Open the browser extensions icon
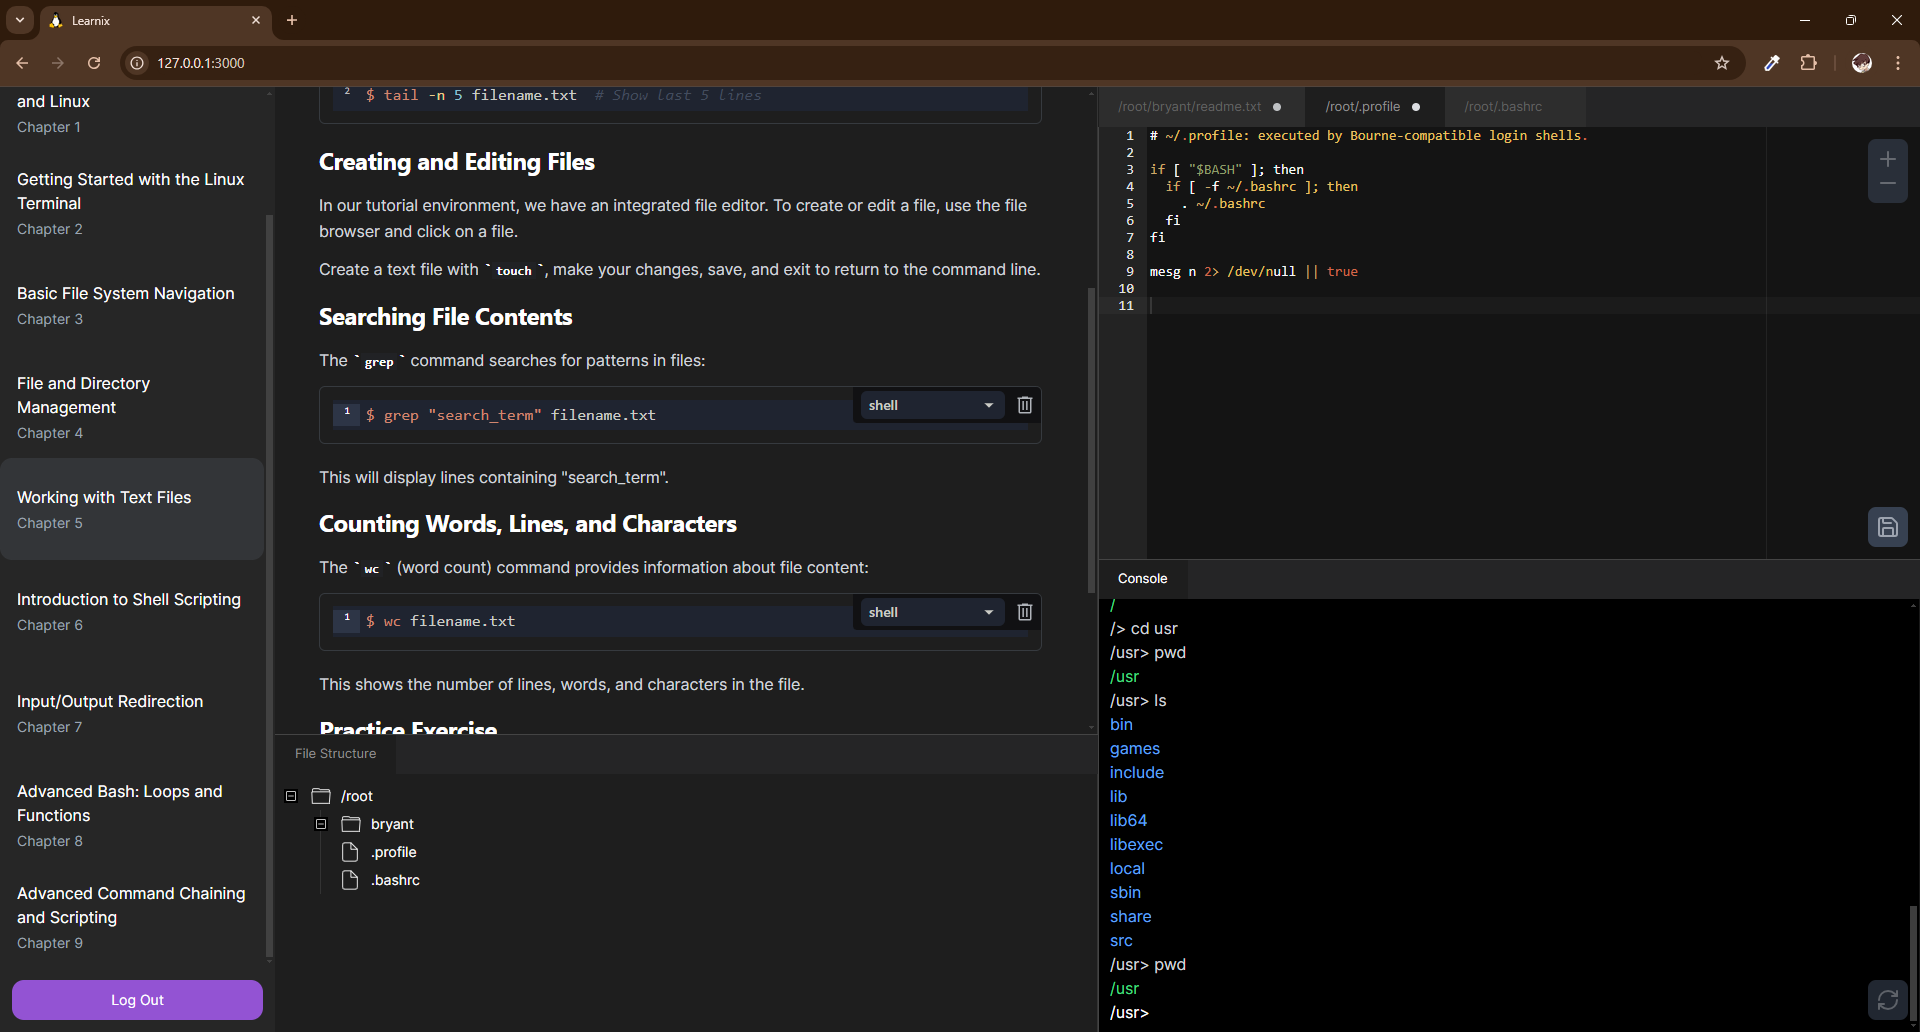Screen dimensions: 1920x1032 (x=1808, y=63)
